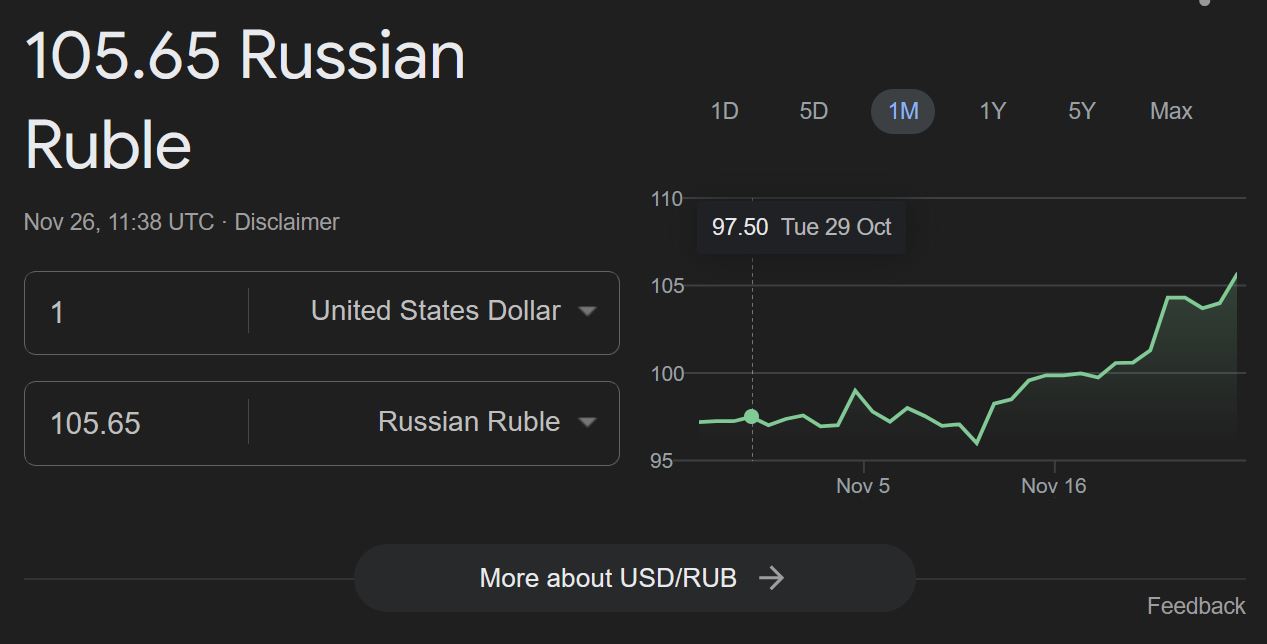Click the amount field showing 105.65

[x=137, y=424]
